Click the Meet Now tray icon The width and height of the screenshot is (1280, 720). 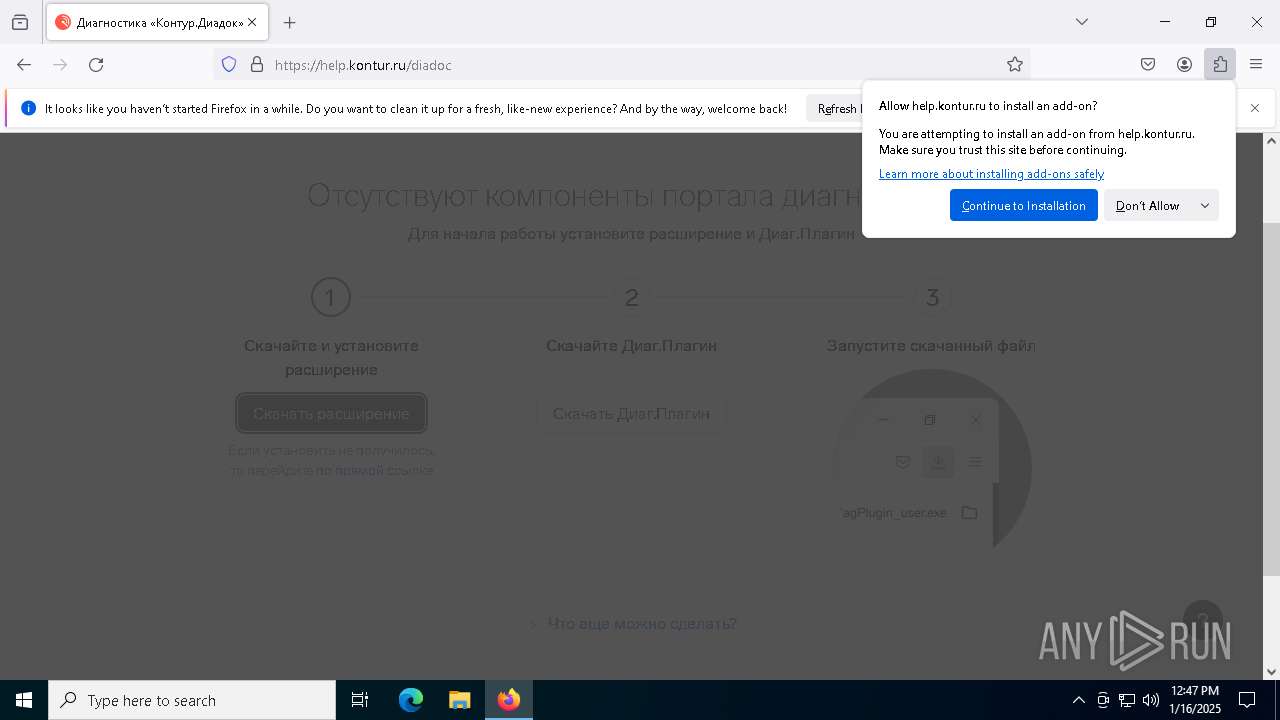(1103, 700)
